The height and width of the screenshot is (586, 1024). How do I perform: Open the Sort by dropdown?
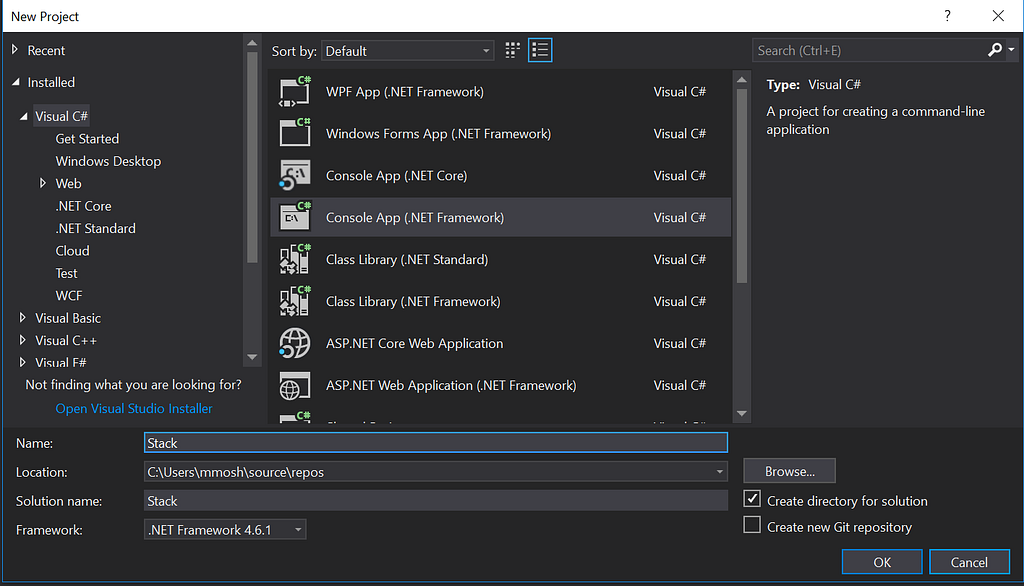tap(407, 51)
